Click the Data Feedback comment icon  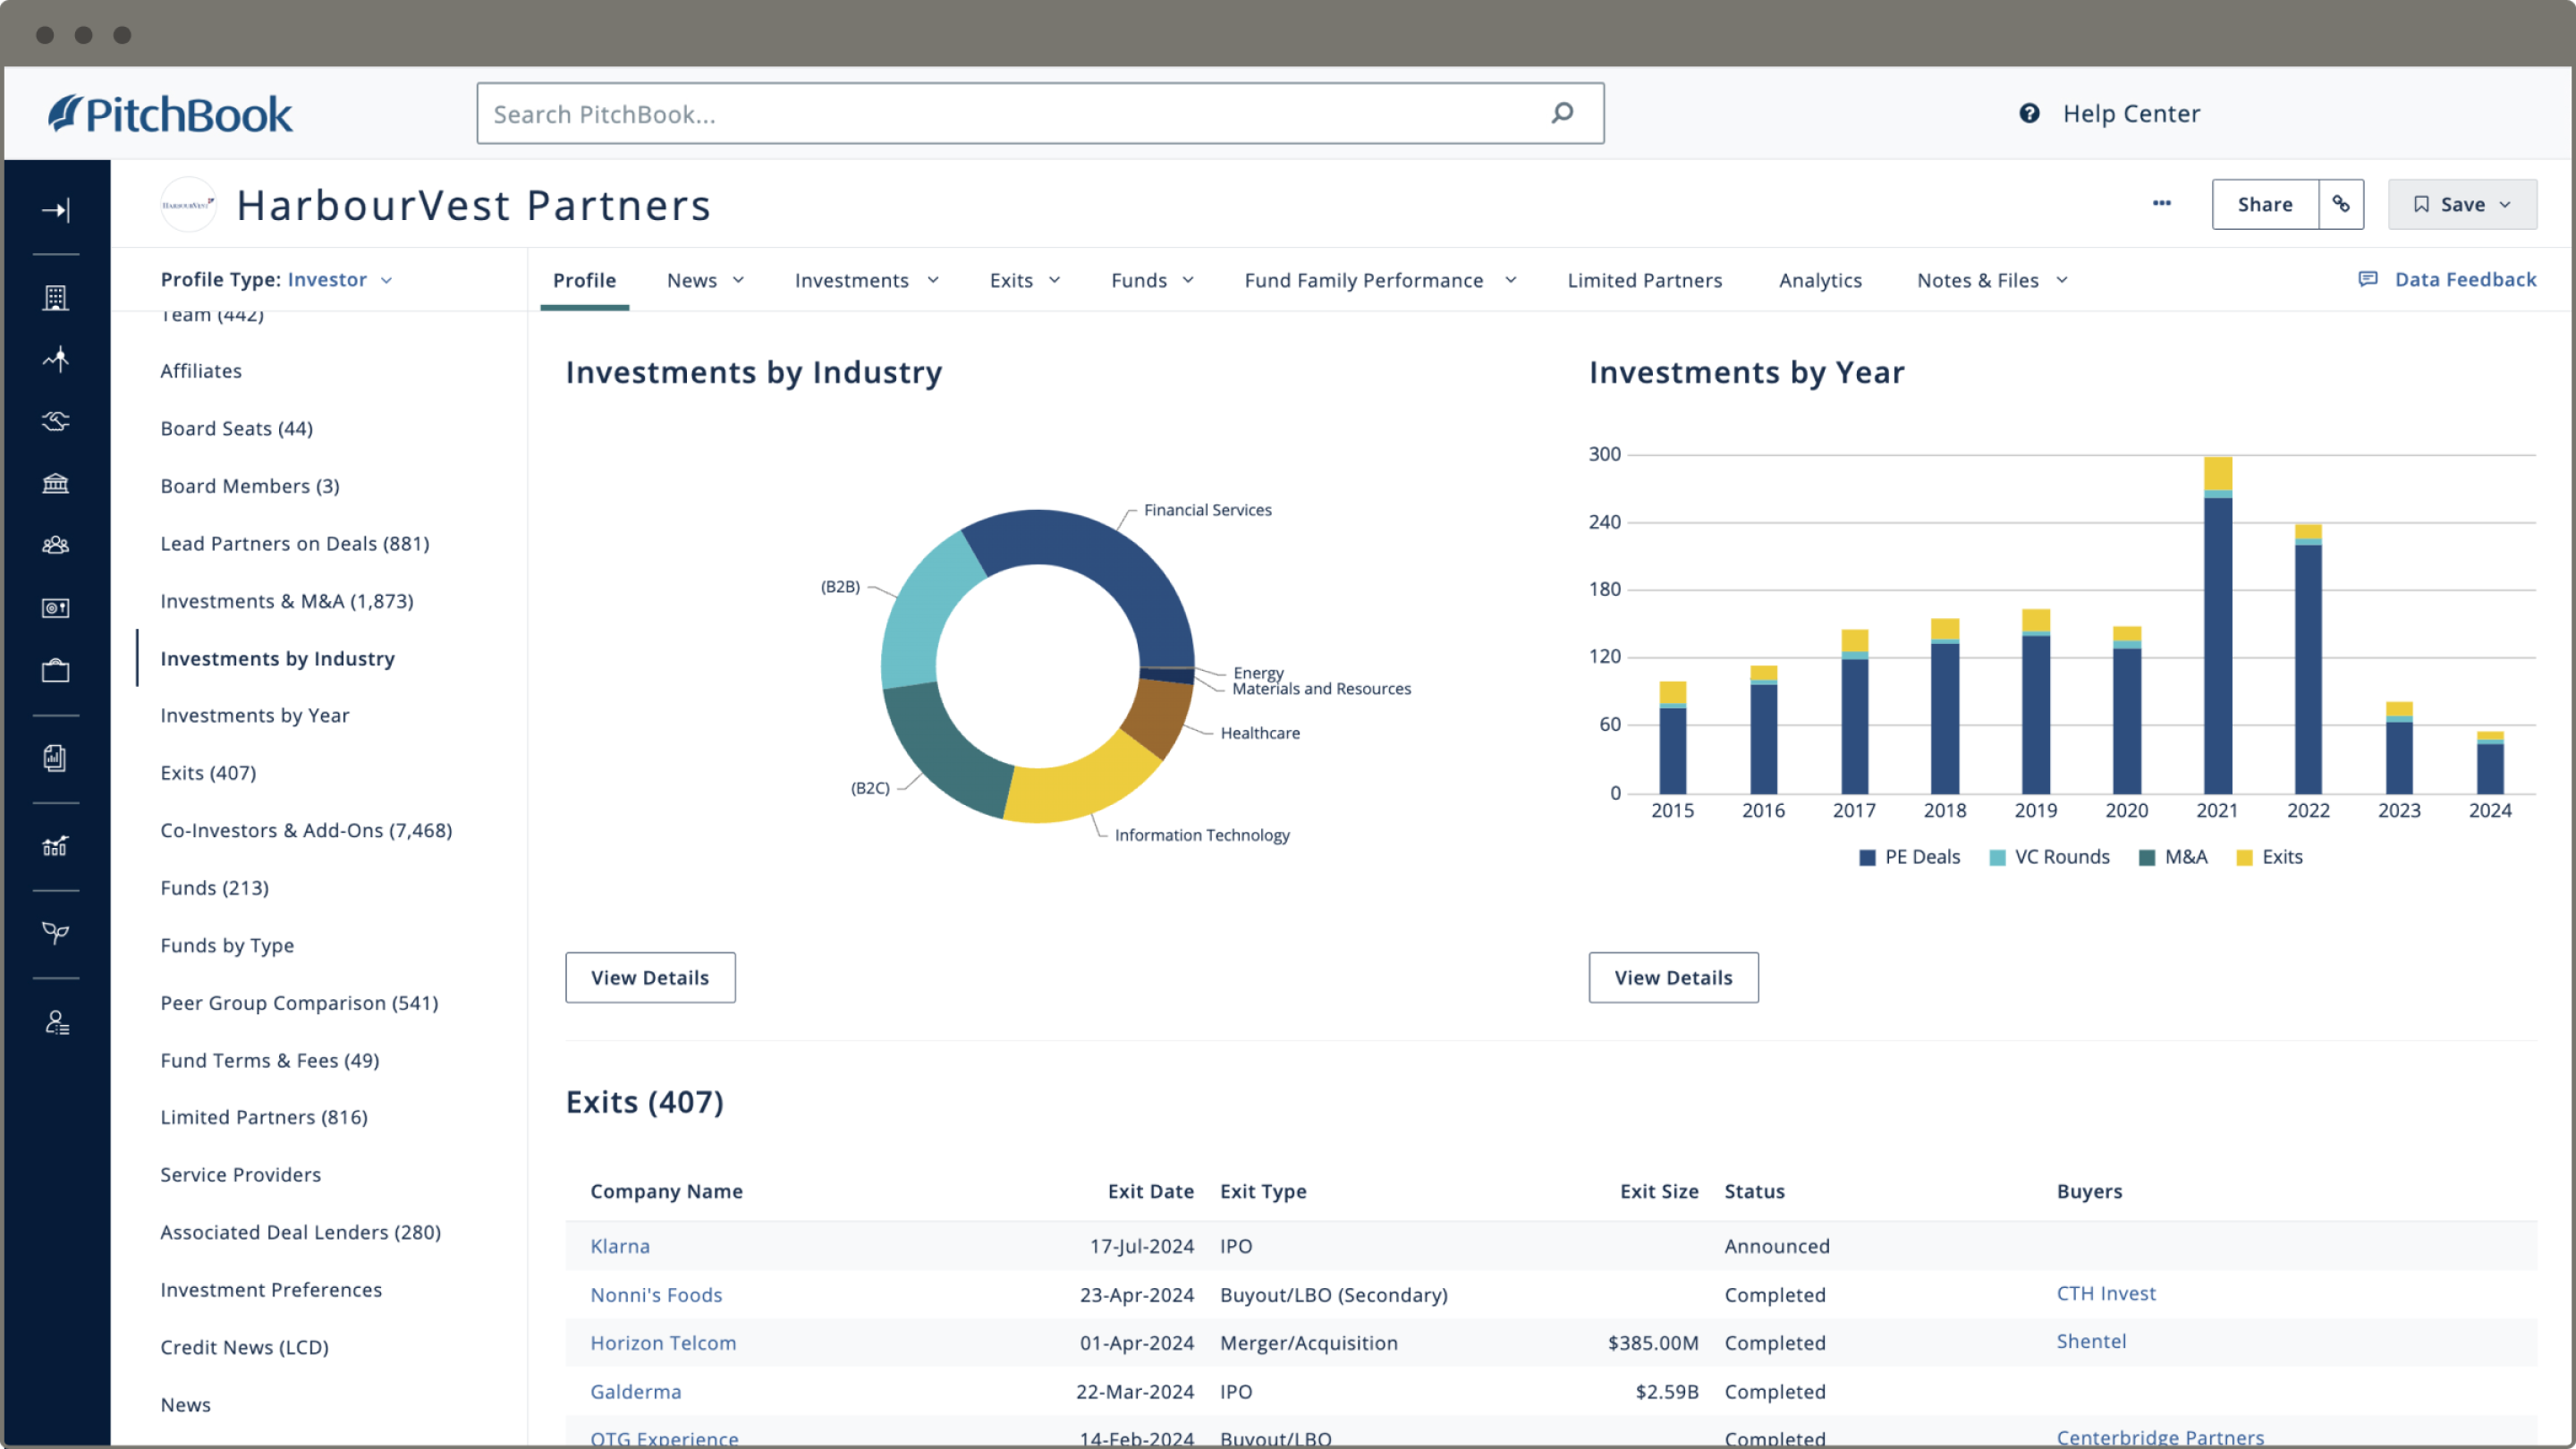pyautogui.click(x=2367, y=279)
